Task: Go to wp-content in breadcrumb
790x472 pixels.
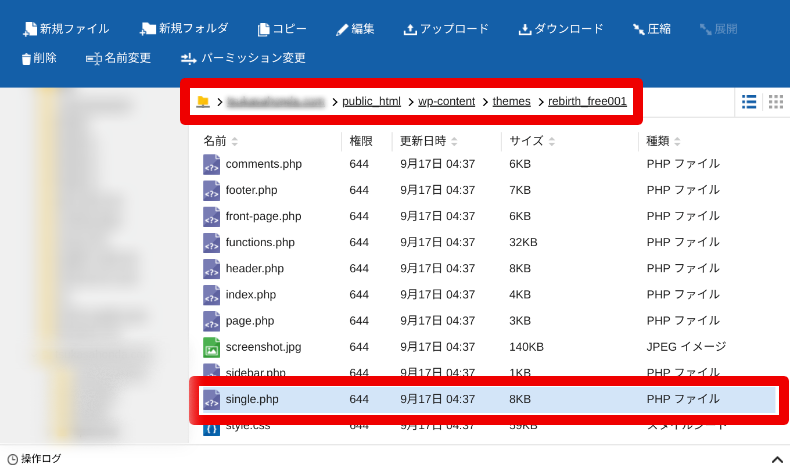Action: click(446, 101)
